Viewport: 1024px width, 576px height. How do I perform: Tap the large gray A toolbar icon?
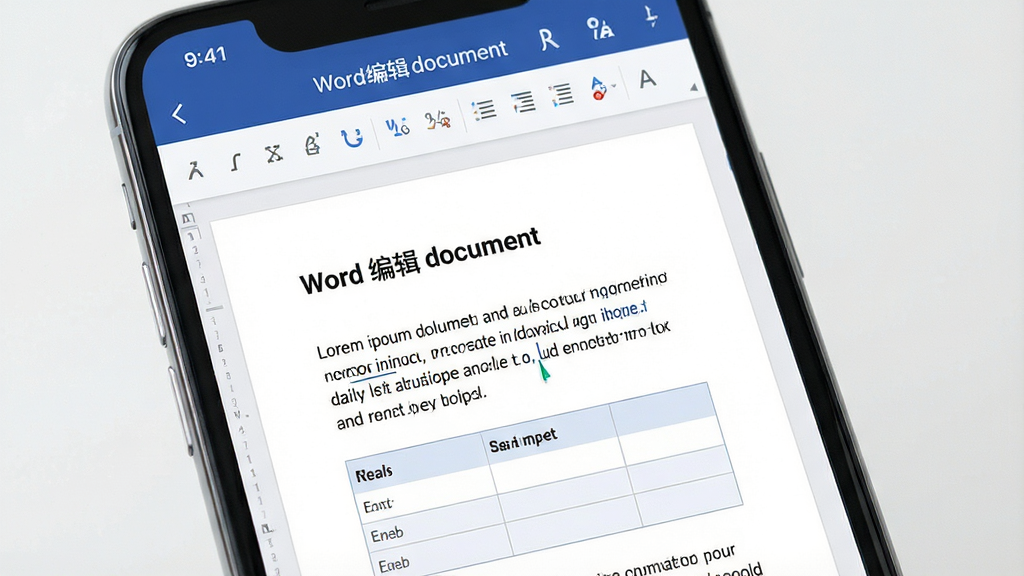[x=647, y=79]
